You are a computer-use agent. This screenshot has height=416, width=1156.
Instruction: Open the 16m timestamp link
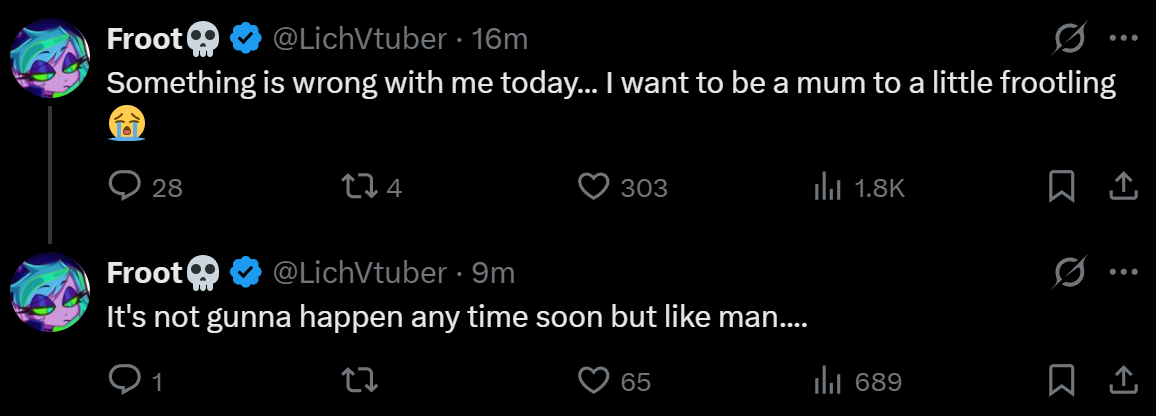(x=500, y=39)
